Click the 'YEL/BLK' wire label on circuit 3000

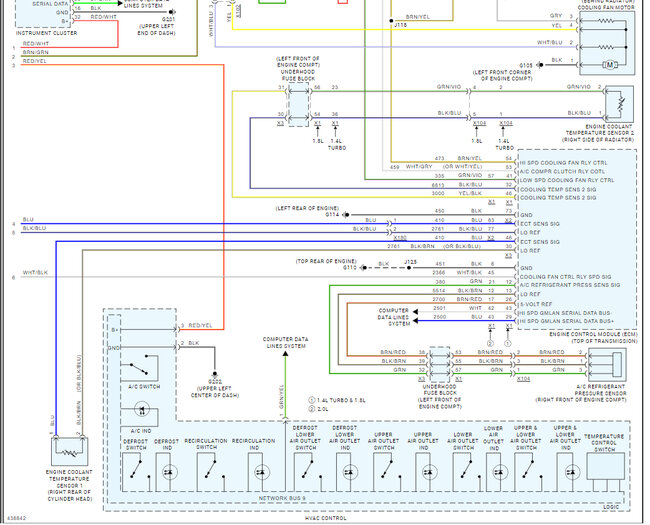(470, 193)
